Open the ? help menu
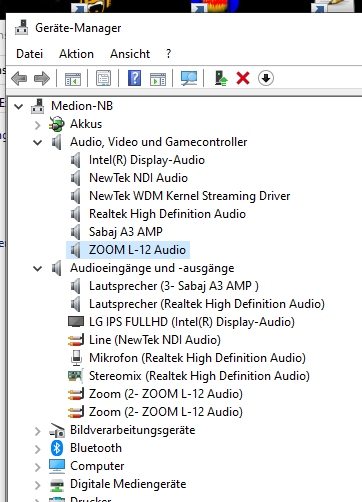The width and height of the screenshot is (362, 502). (x=169, y=54)
